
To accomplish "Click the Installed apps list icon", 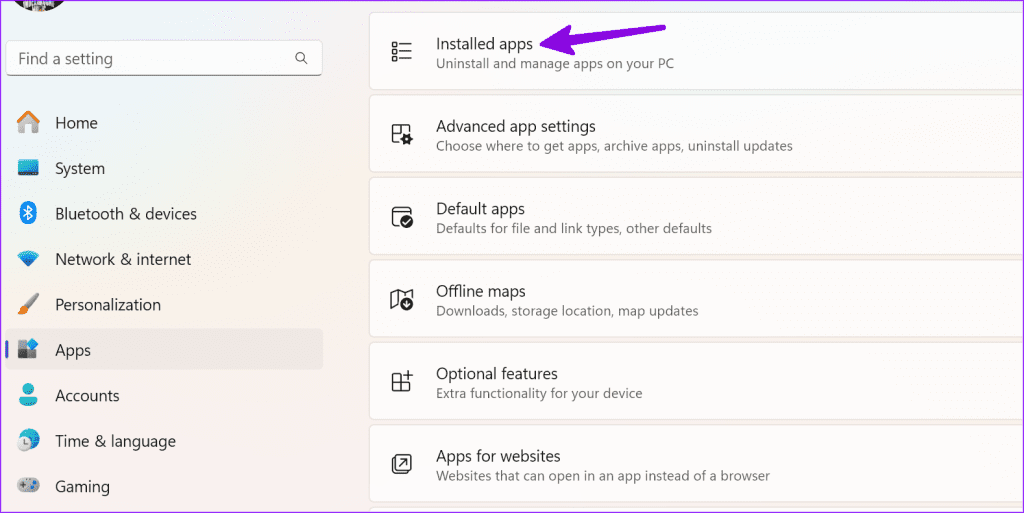I will click(402, 52).
